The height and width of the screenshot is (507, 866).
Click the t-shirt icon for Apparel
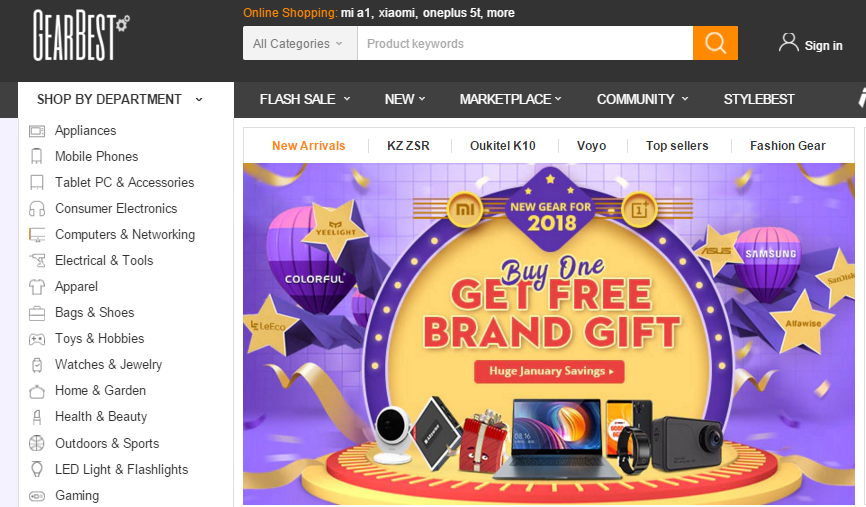point(36,287)
